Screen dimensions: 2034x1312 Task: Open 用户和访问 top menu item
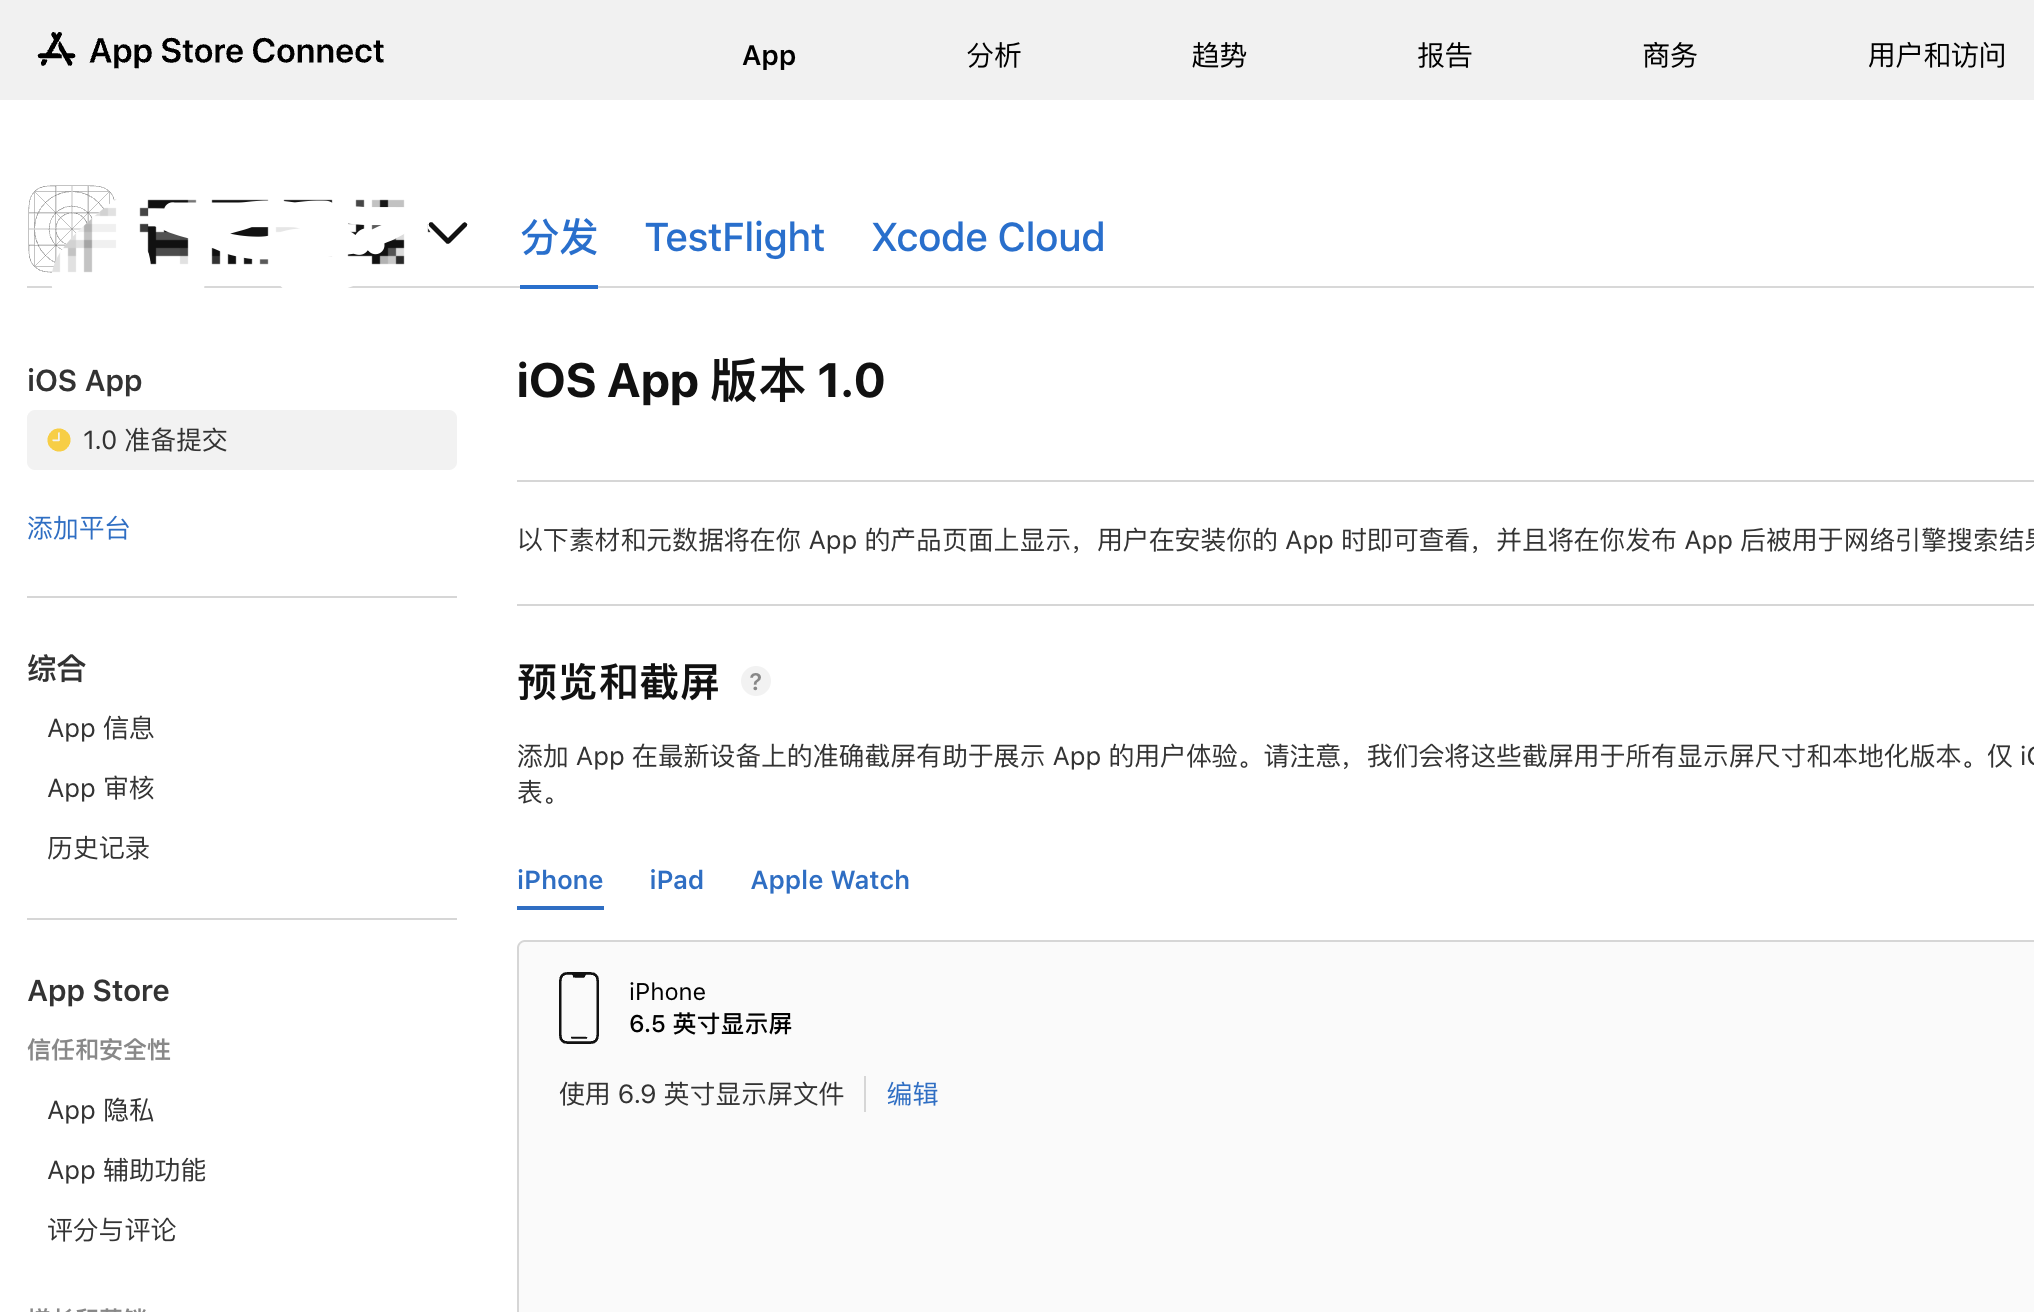click(x=1936, y=55)
